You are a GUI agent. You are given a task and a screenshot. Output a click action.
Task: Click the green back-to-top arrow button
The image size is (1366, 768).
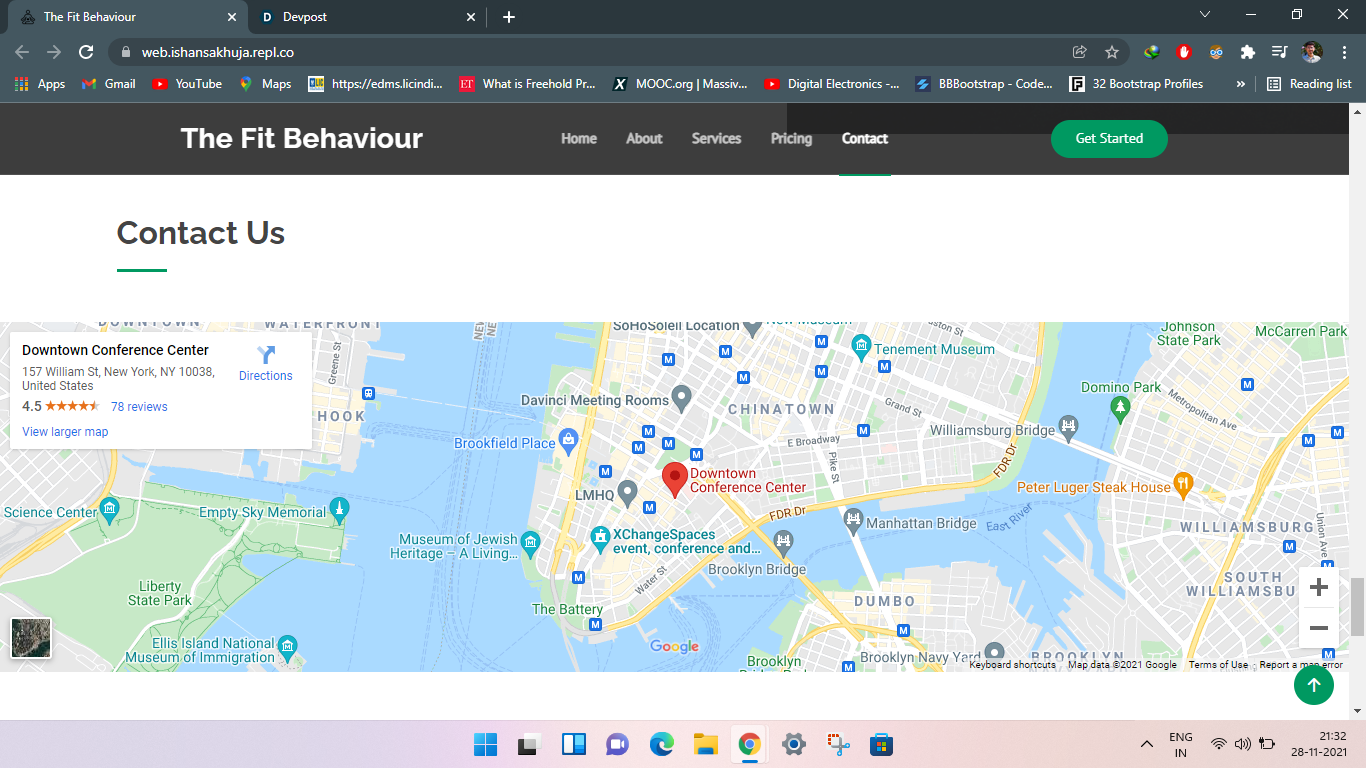point(1314,685)
